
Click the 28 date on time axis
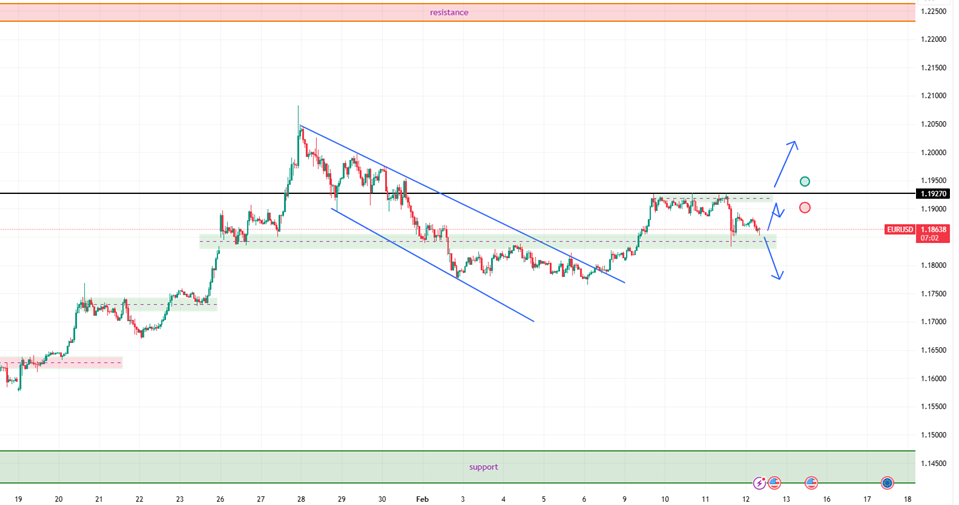(x=301, y=499)
